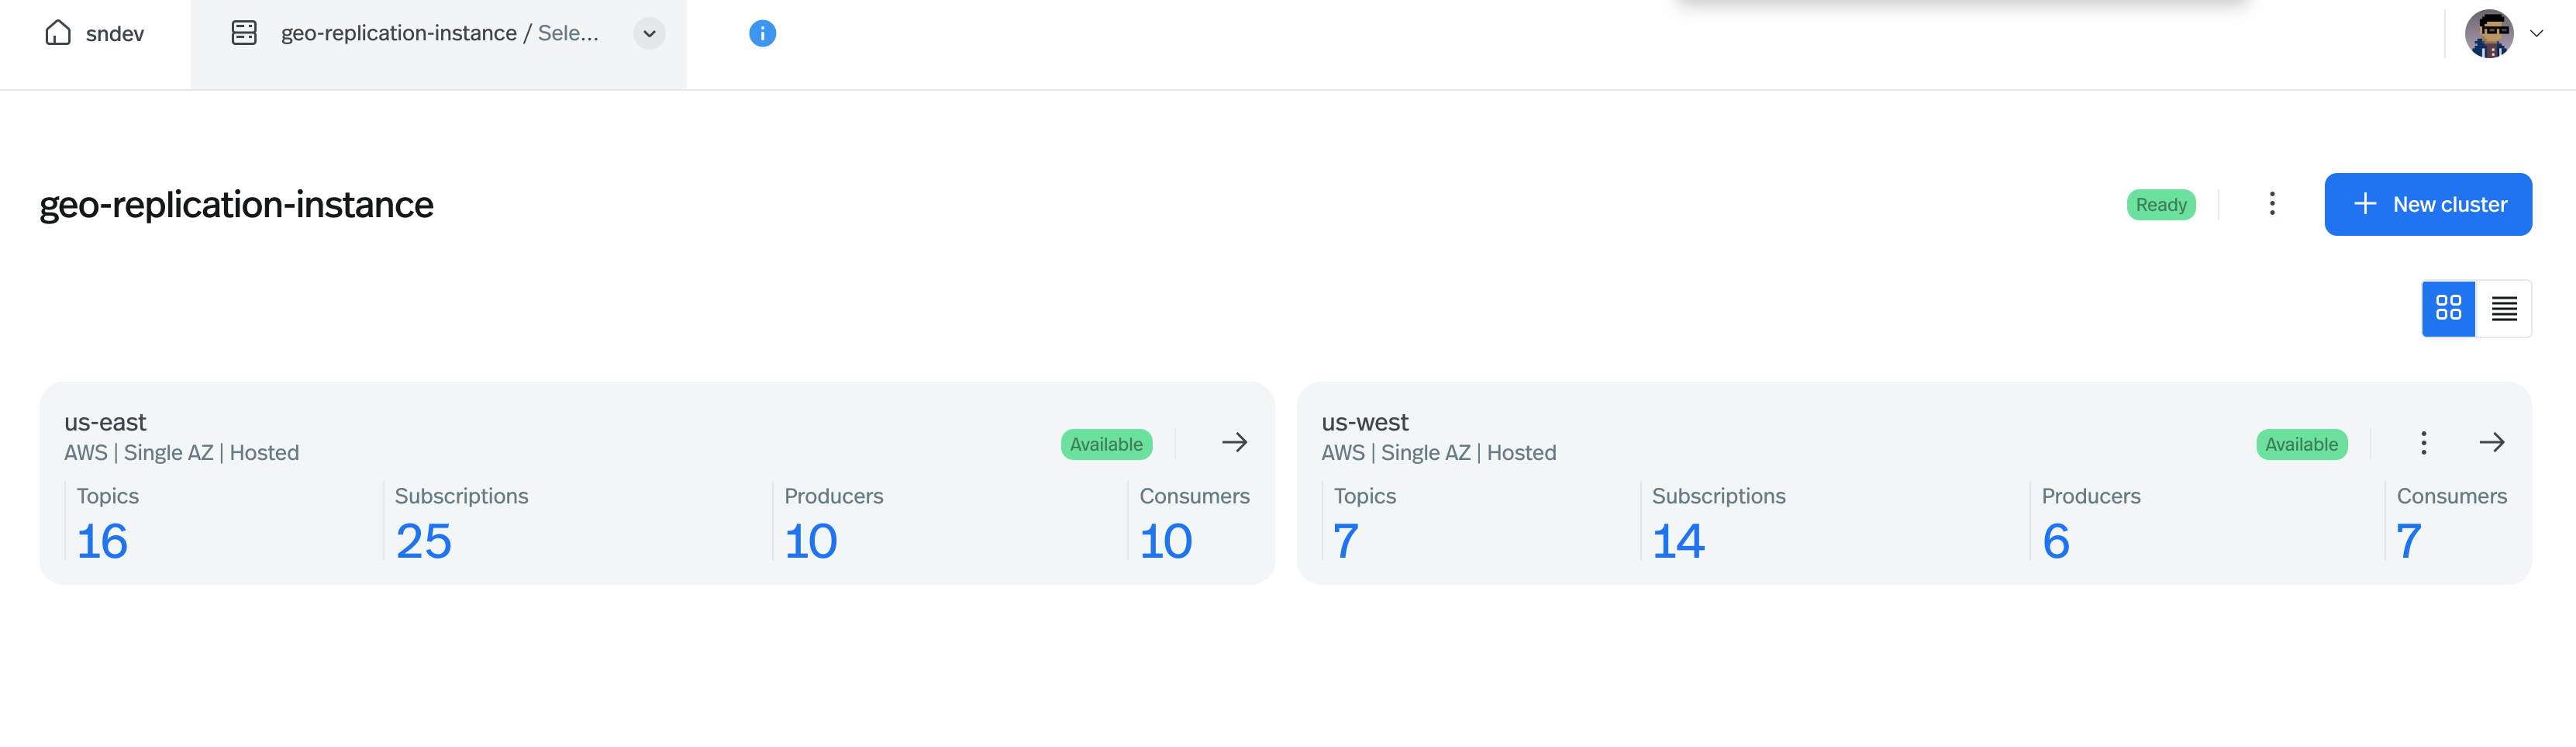The image size is (2576, 747).
Task: Click the instance icon in the breadcrumb tab
Action: click(x=245, y=32)
